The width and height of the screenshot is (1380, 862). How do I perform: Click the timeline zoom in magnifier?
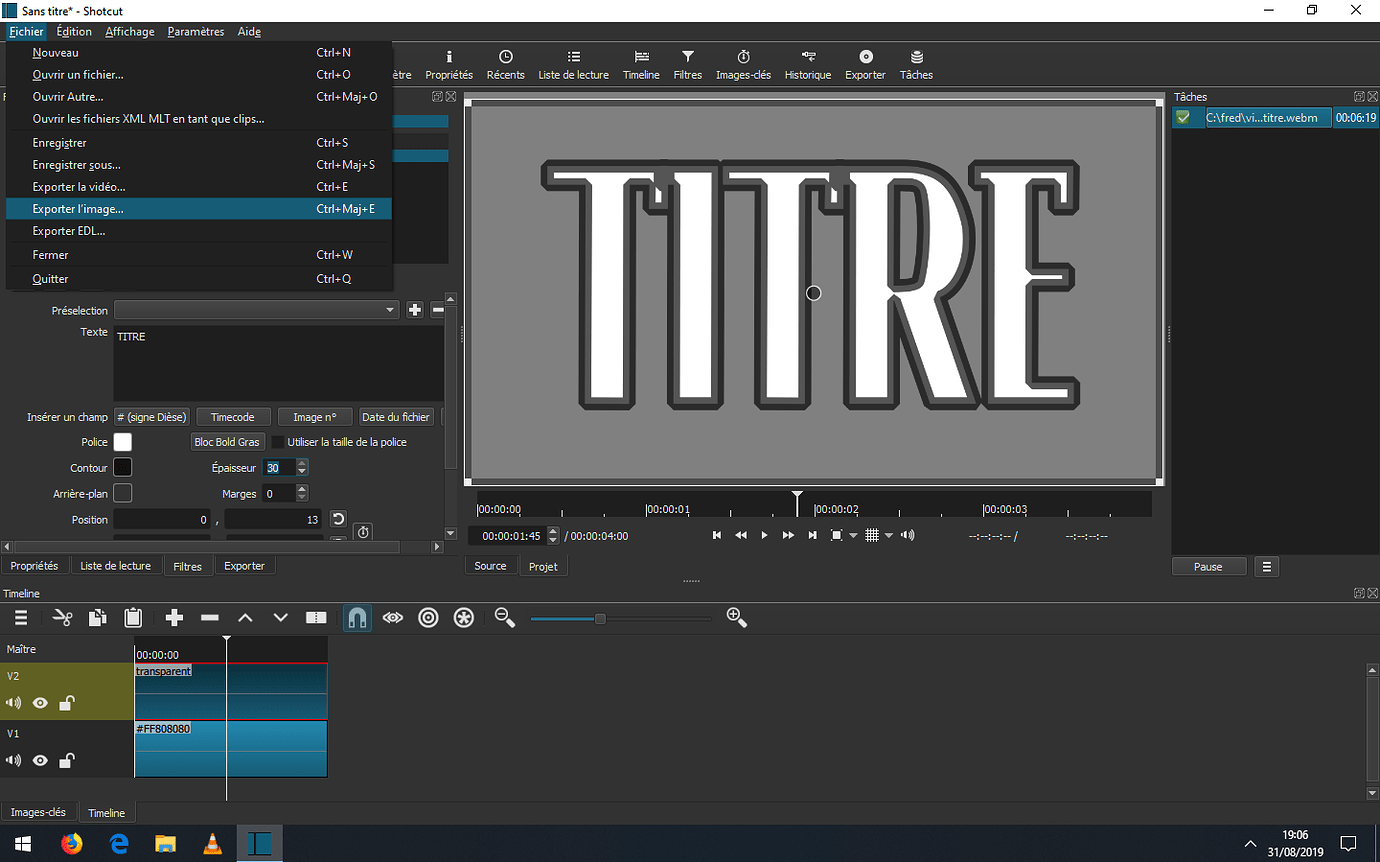pos(737,618)
